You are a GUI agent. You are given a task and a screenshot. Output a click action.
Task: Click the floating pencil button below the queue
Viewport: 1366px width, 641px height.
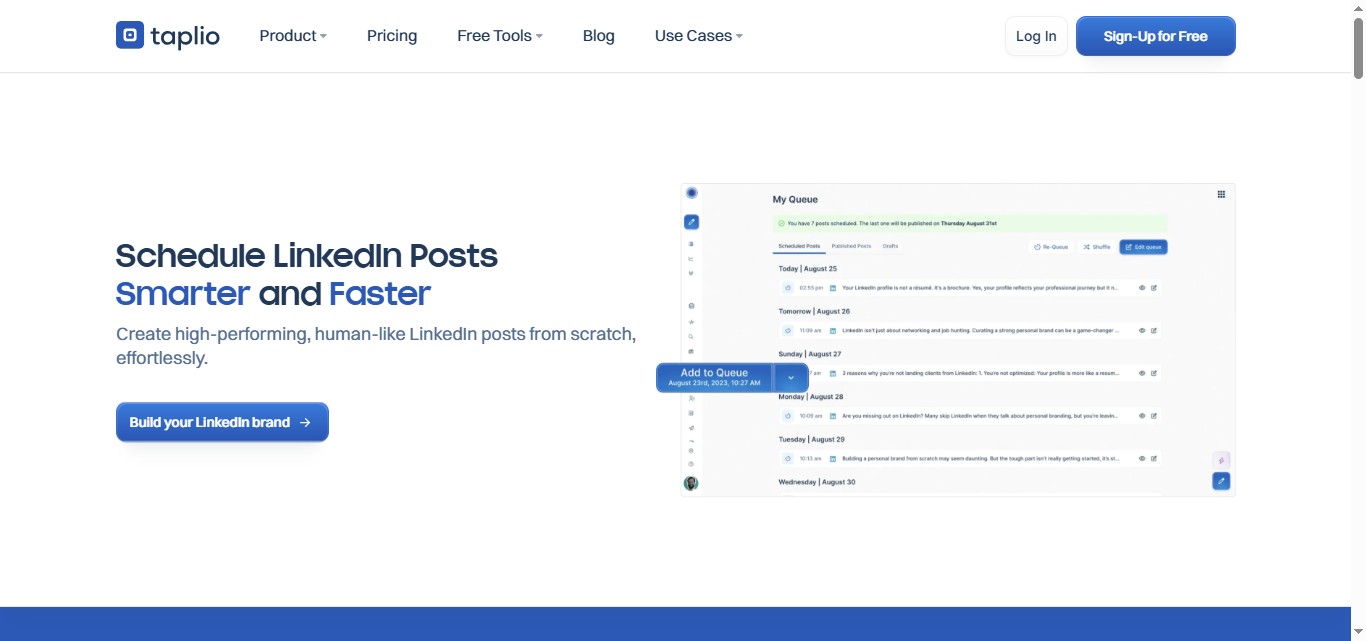click(x=1221, y=480)
